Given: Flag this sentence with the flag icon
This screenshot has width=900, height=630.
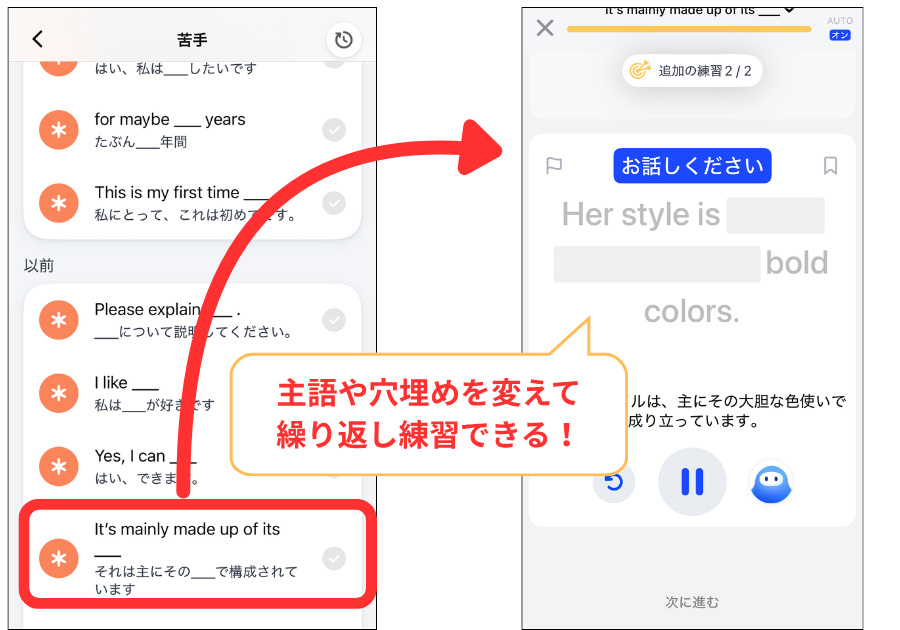Looking at the screenshot, I should pyautogui.click(x=554, y=166).
